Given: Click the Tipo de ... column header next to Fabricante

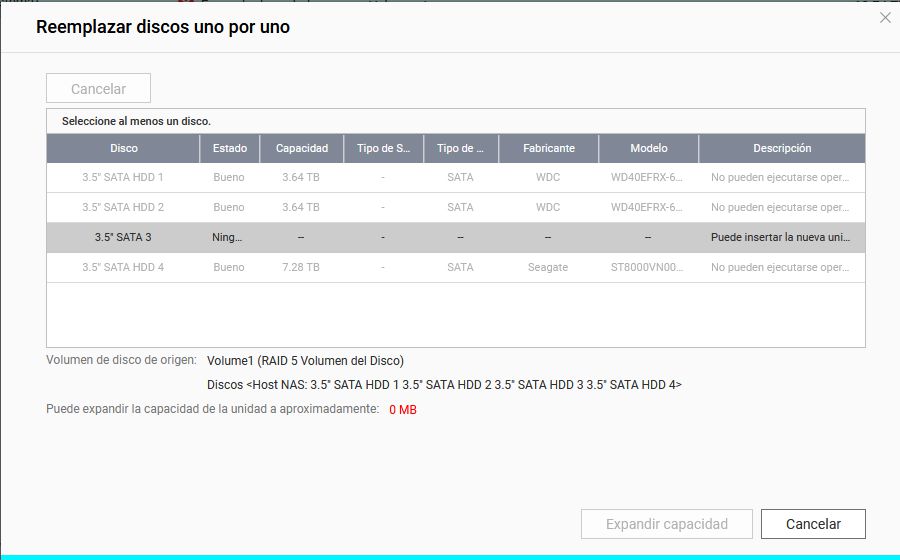Looking at the screenshot, I should click(460, 148).
